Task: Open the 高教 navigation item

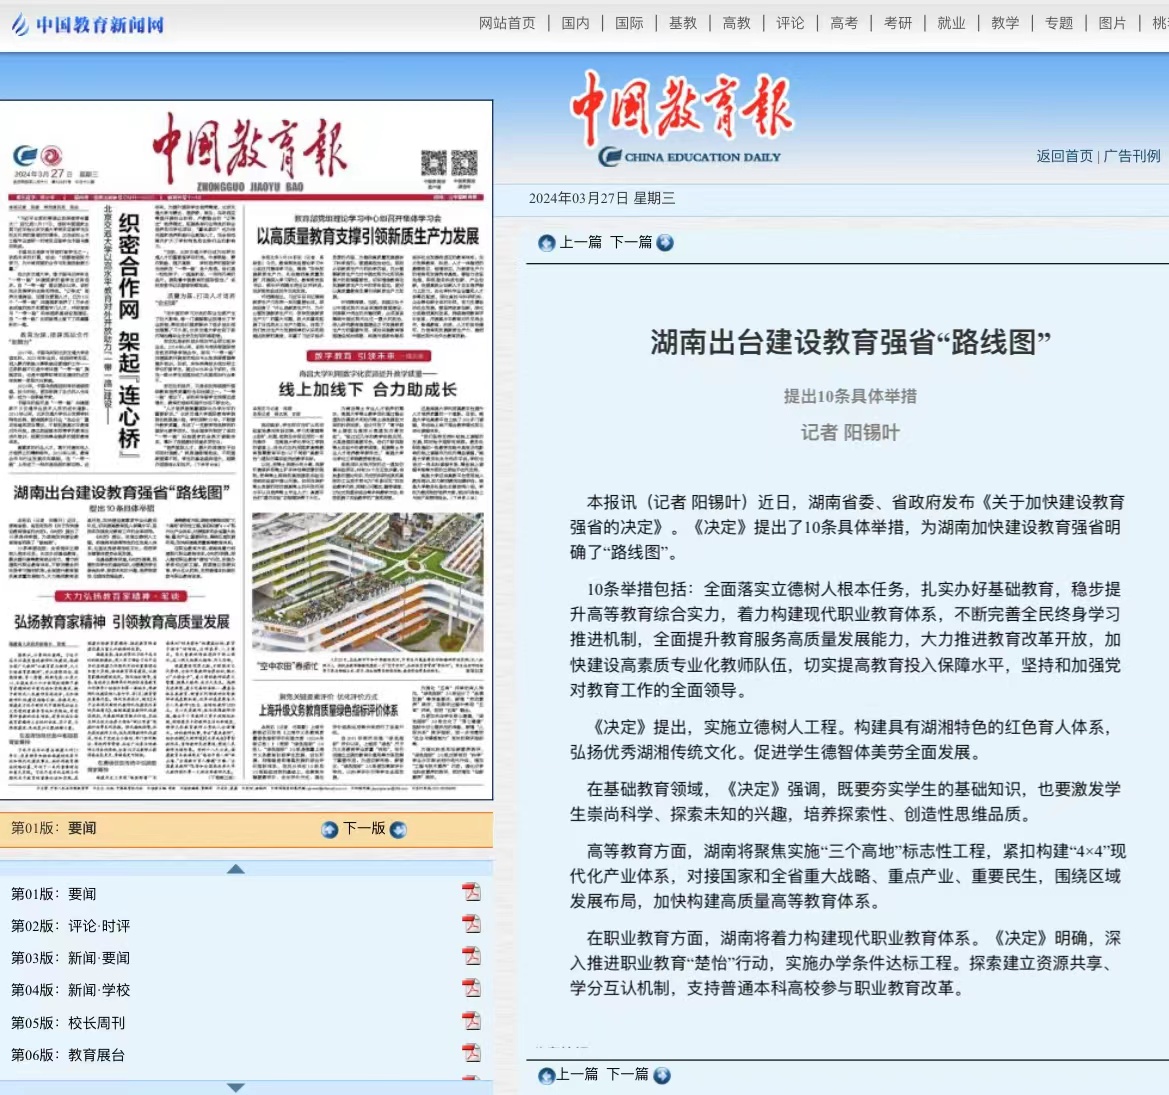Action: [x=736, y=23]
